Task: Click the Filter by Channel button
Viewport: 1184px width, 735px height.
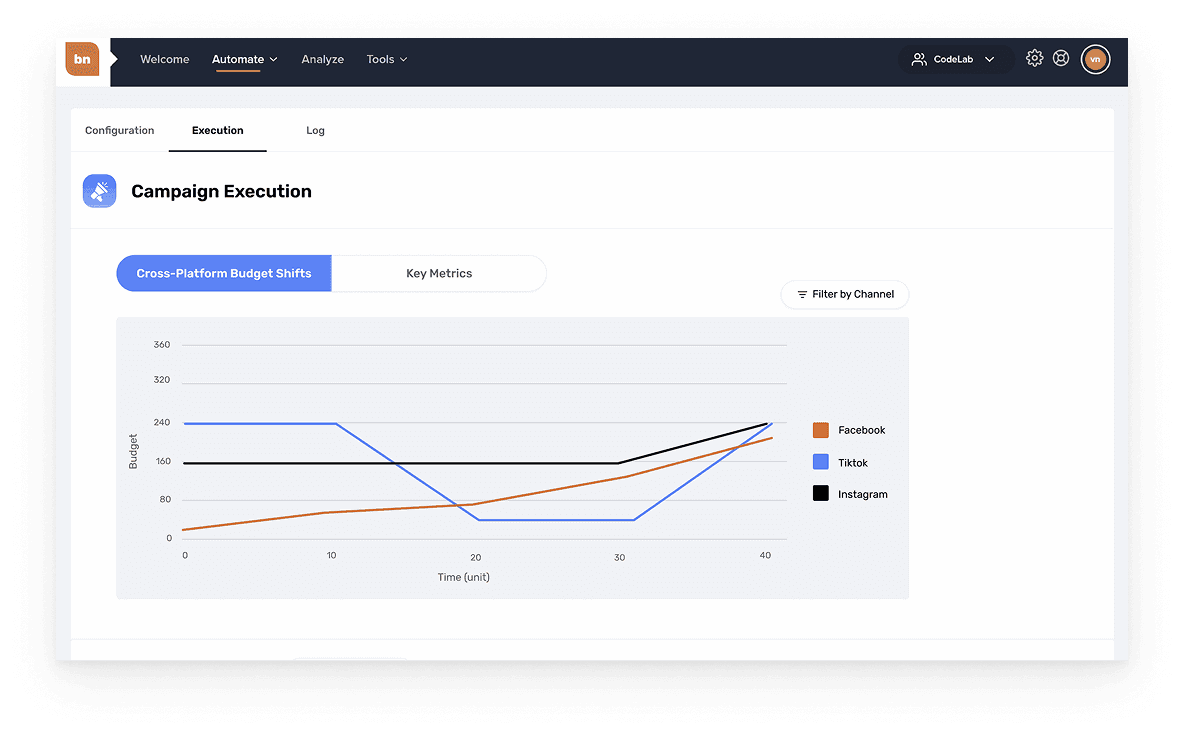Action: pos(845,295)
